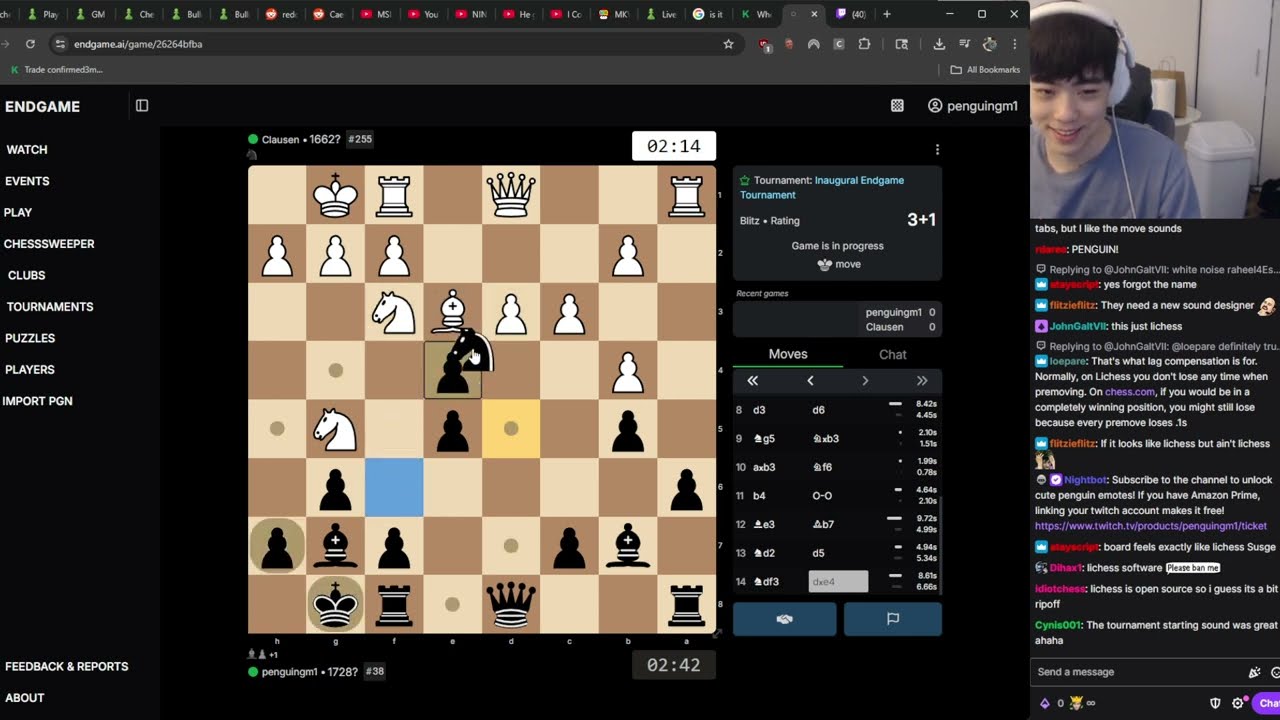Screen dimensions: 1280x720
Task: Select the pending dxe4 move entry
Action: coord(838,581)
